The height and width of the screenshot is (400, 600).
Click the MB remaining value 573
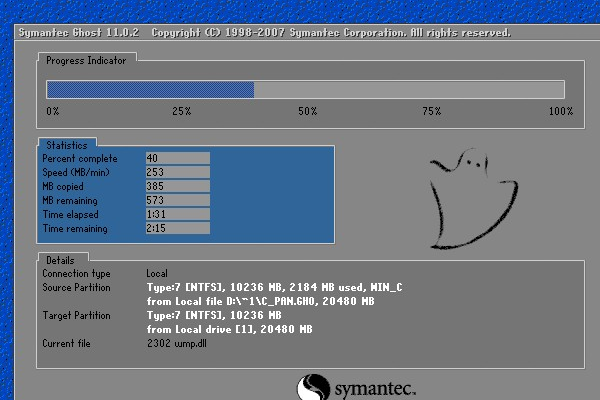coord(178,200)
